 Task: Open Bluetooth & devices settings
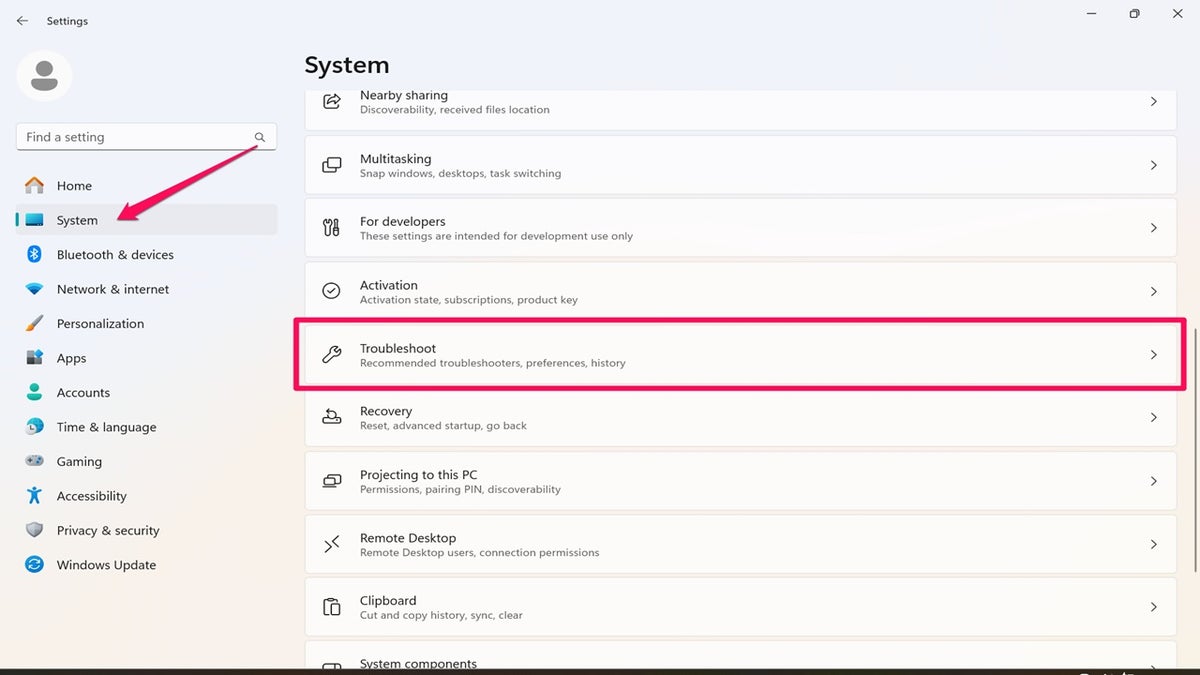pos(146,254)
